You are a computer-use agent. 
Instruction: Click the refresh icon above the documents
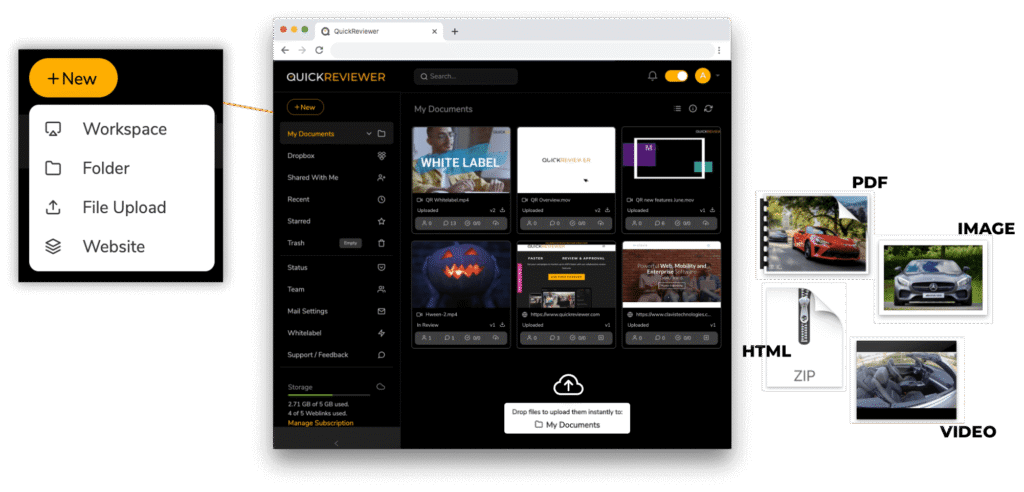click(x=709, y=109)
